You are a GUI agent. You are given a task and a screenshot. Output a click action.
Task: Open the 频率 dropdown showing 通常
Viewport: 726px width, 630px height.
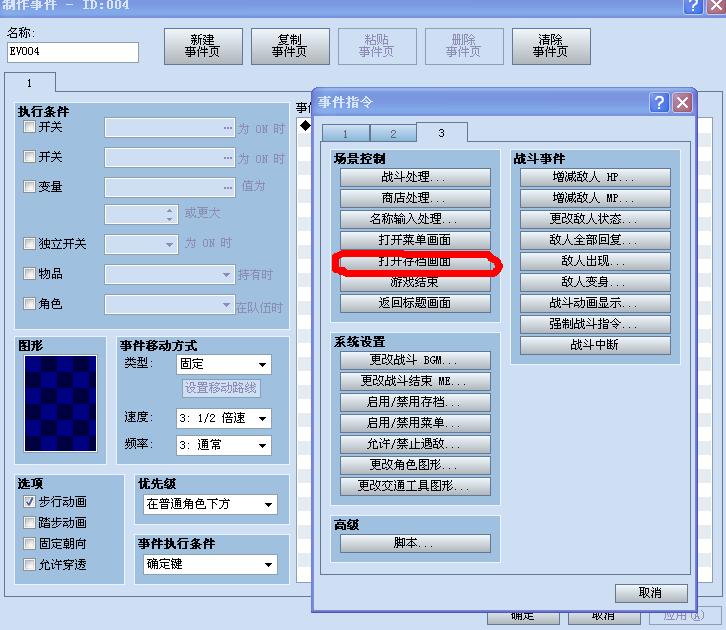224,445
